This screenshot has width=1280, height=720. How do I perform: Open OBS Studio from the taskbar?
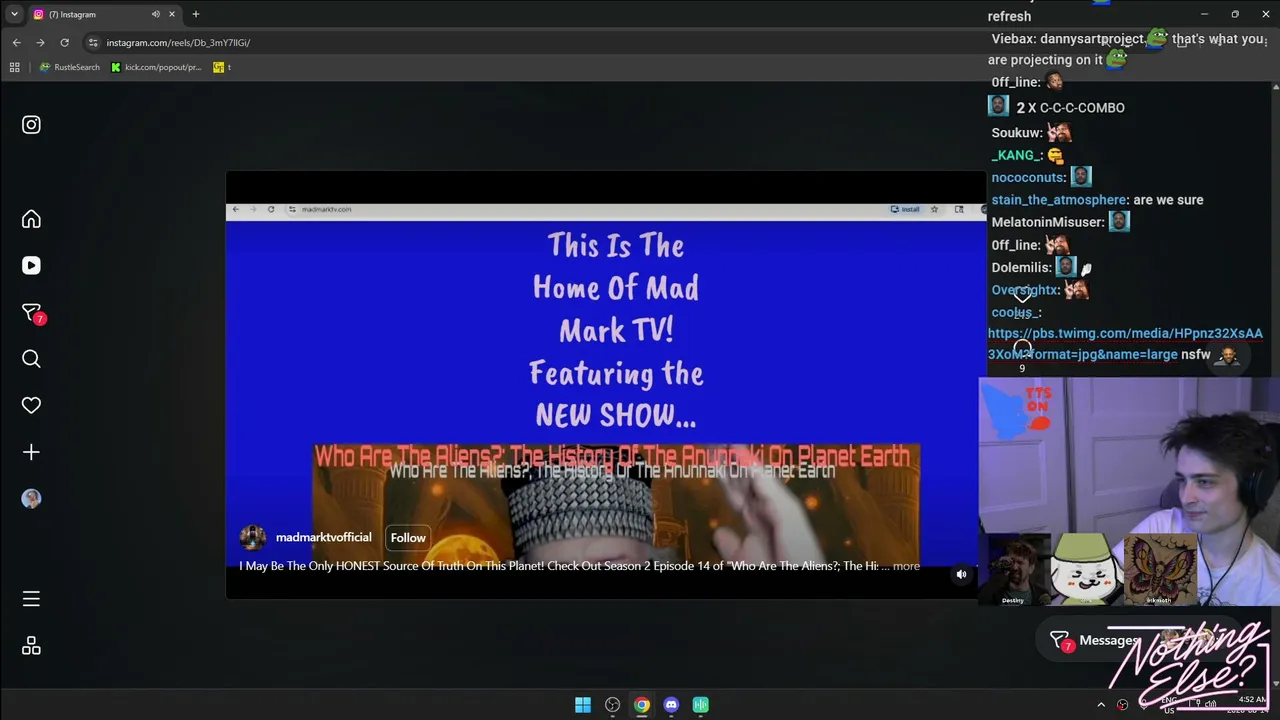tap(612, 705)
